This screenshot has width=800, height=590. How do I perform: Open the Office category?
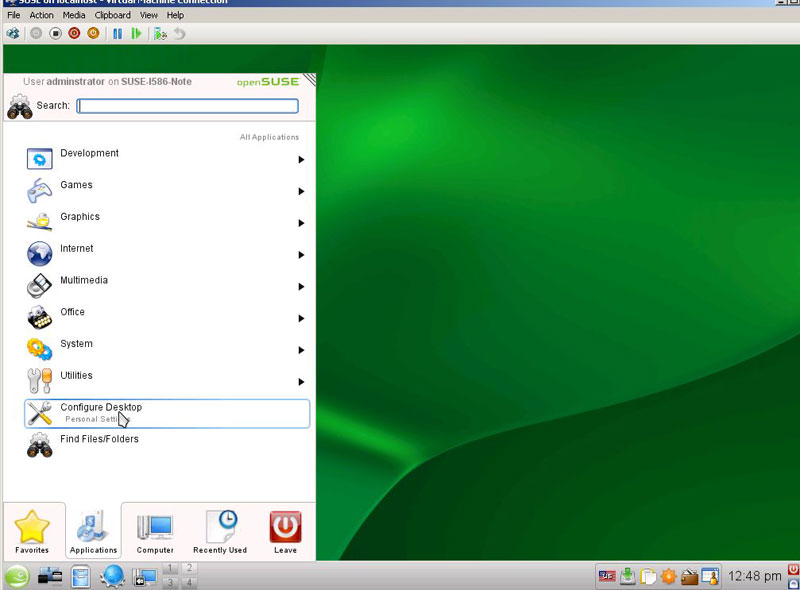coord(167,317)
